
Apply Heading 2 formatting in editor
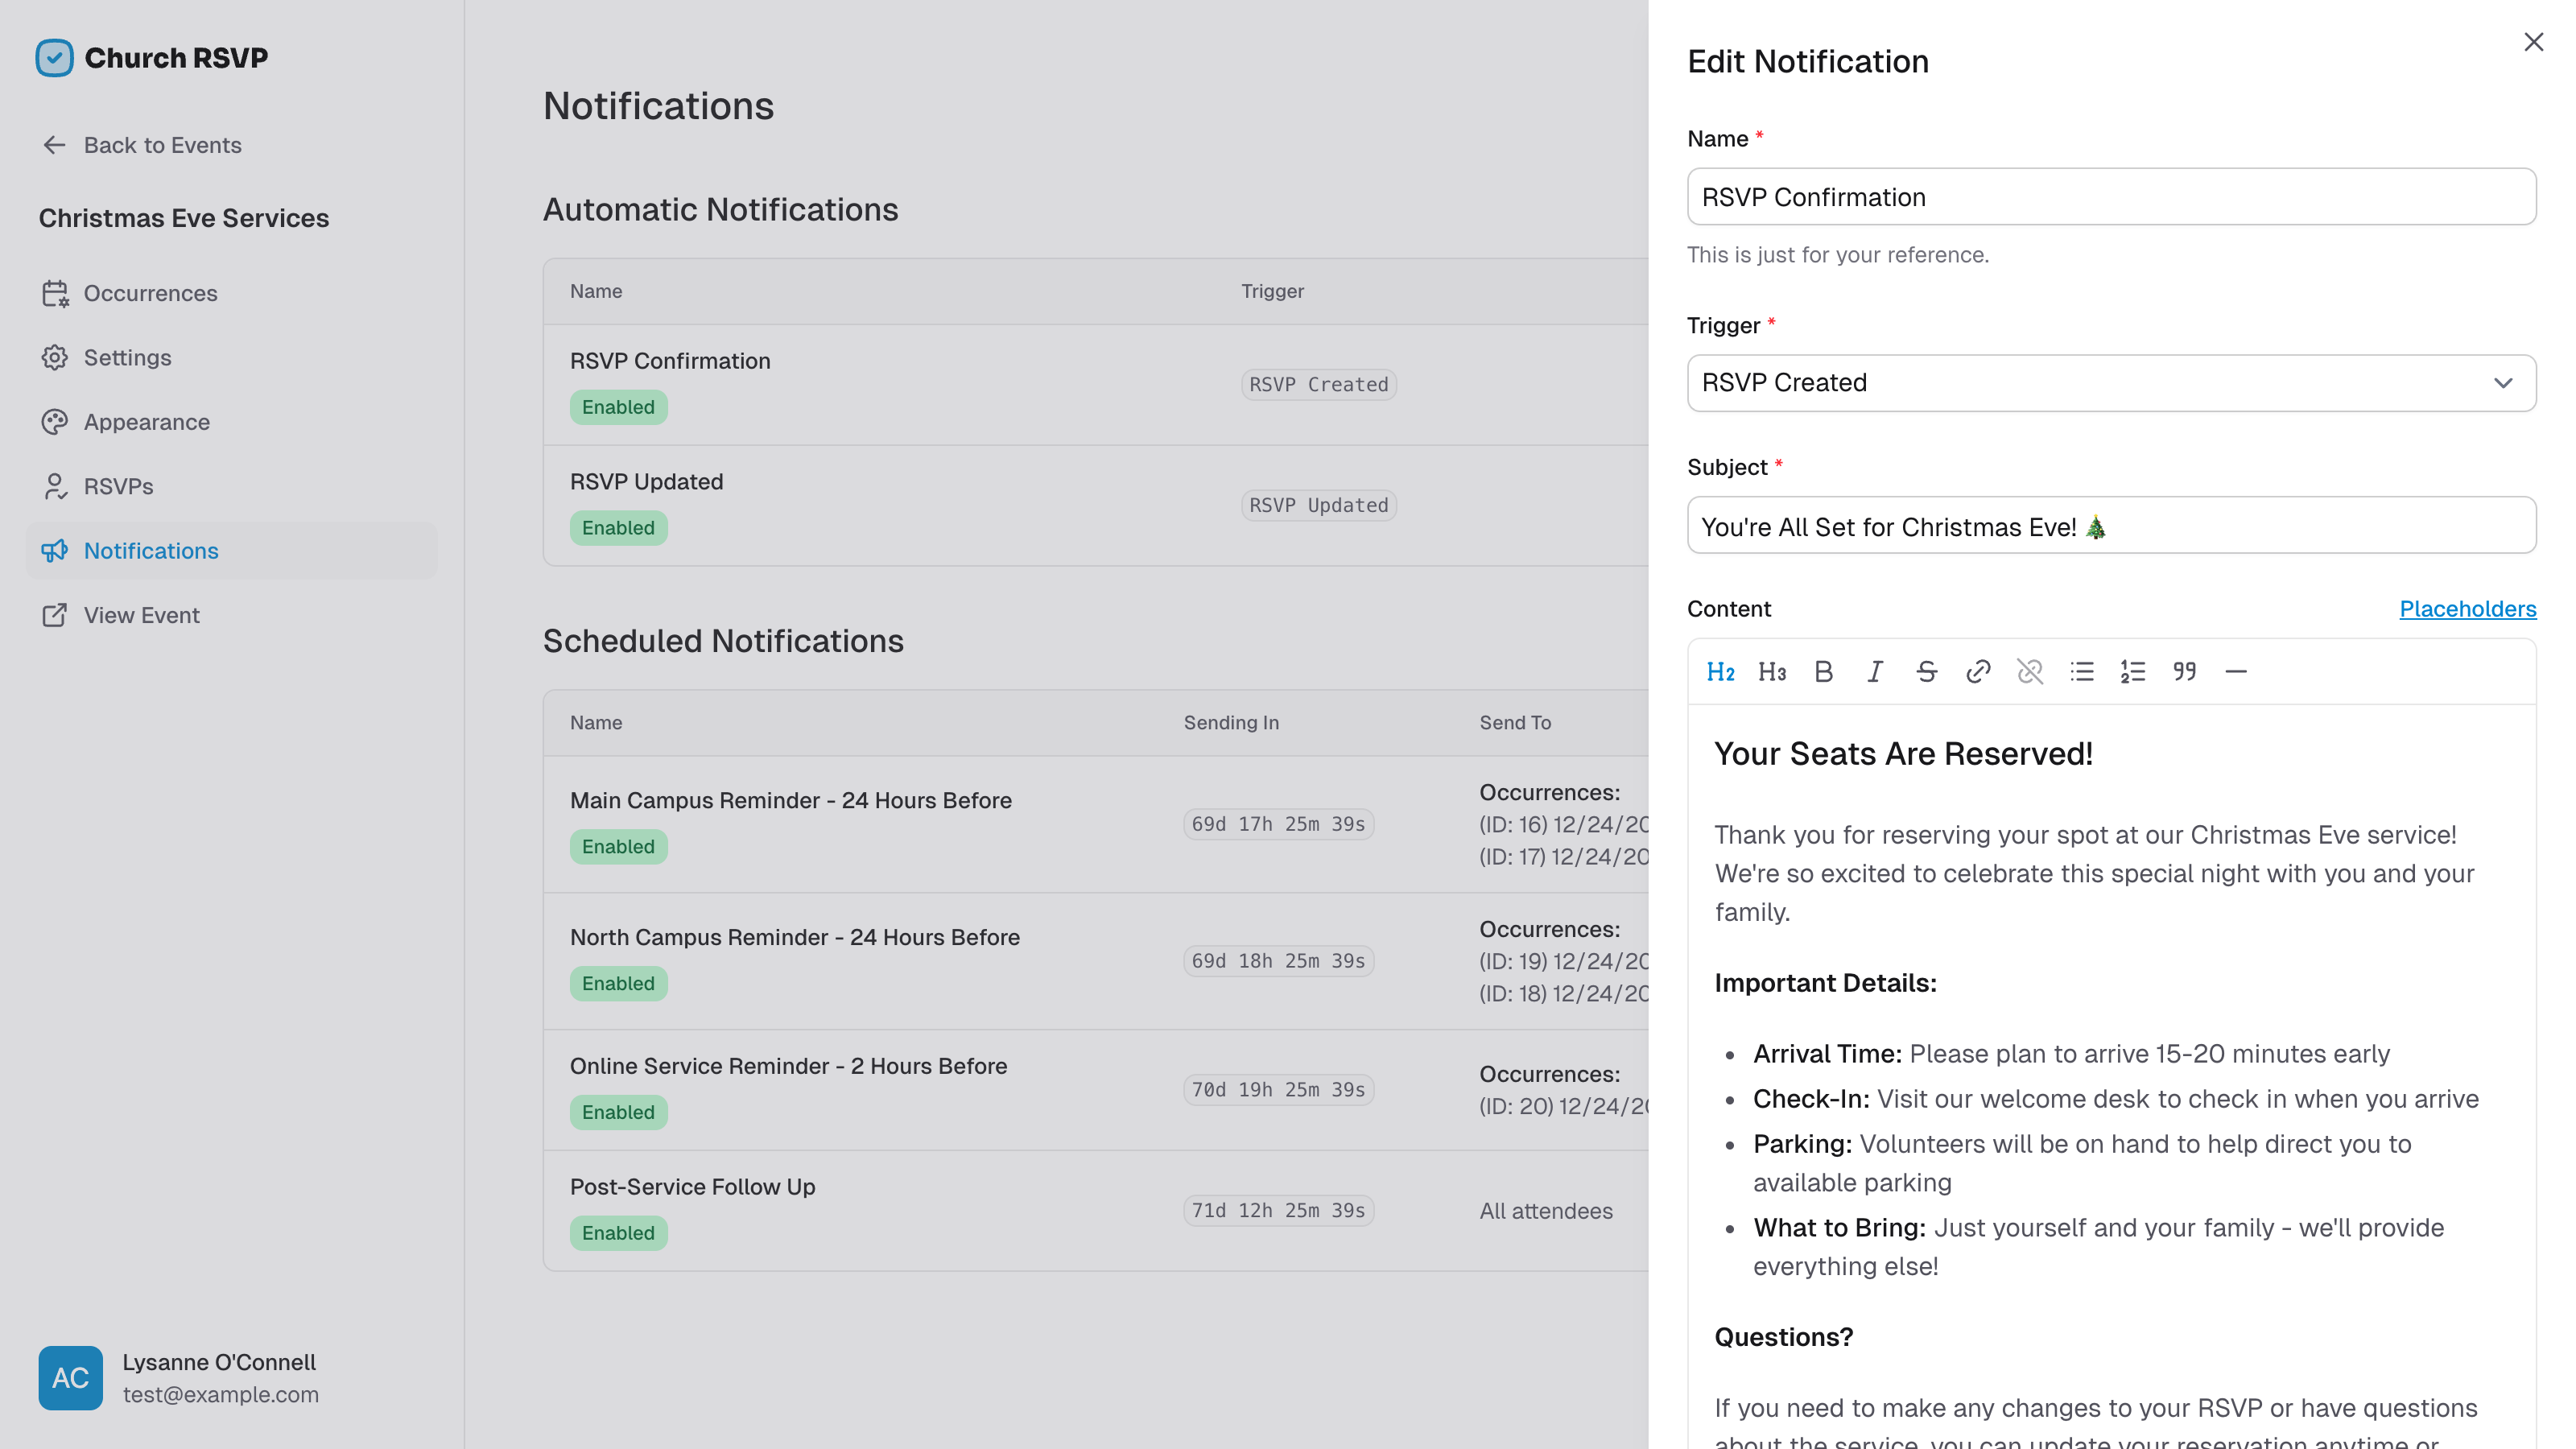tap(1720, 672)
